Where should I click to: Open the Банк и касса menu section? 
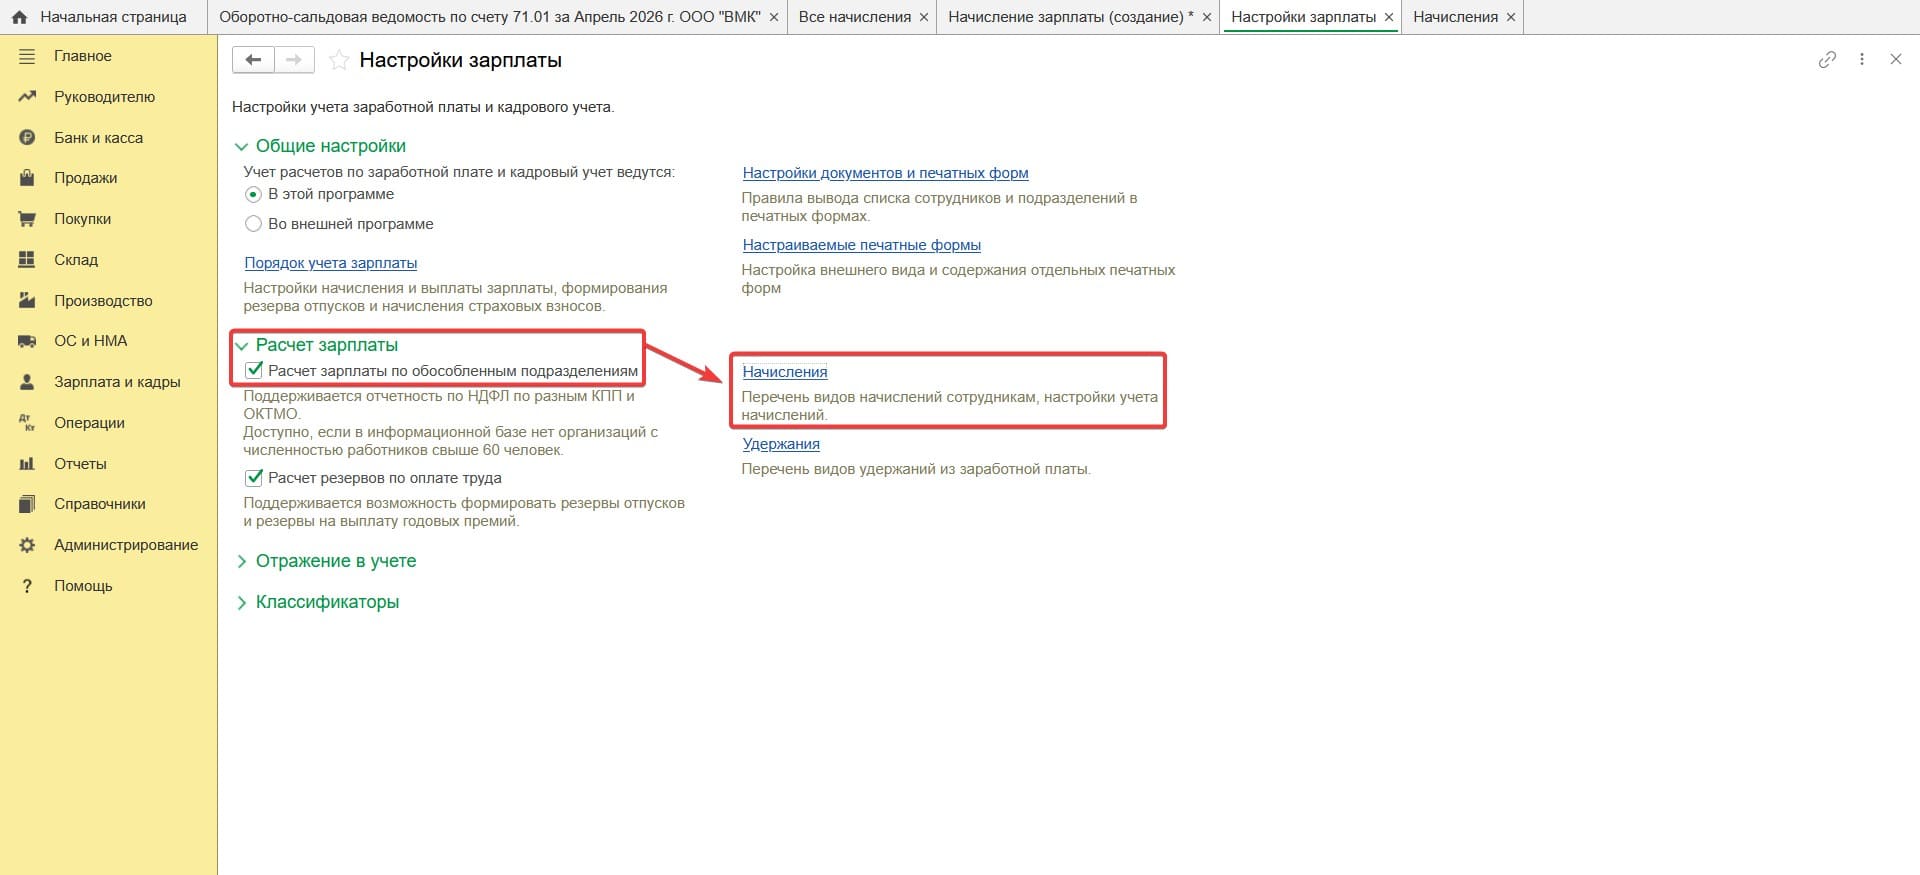click(98, 138)
